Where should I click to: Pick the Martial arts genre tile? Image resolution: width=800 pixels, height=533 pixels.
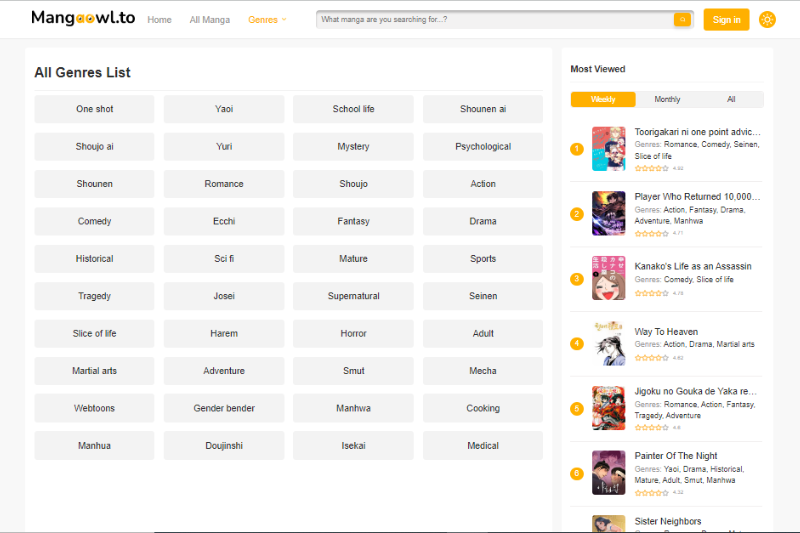tap(94, 371)
